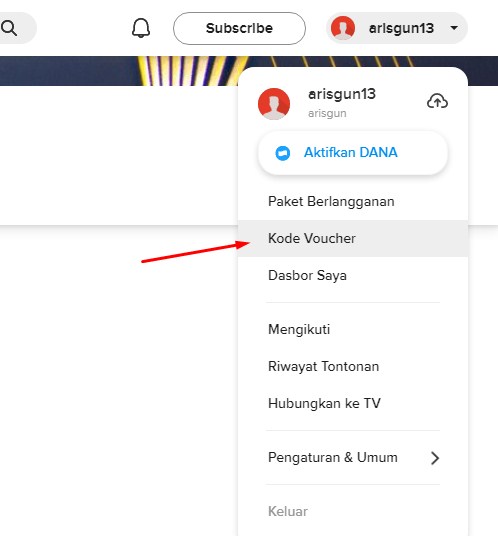Click the DANA wallet icon
The image size is (498, 536).
click(283, 153)
